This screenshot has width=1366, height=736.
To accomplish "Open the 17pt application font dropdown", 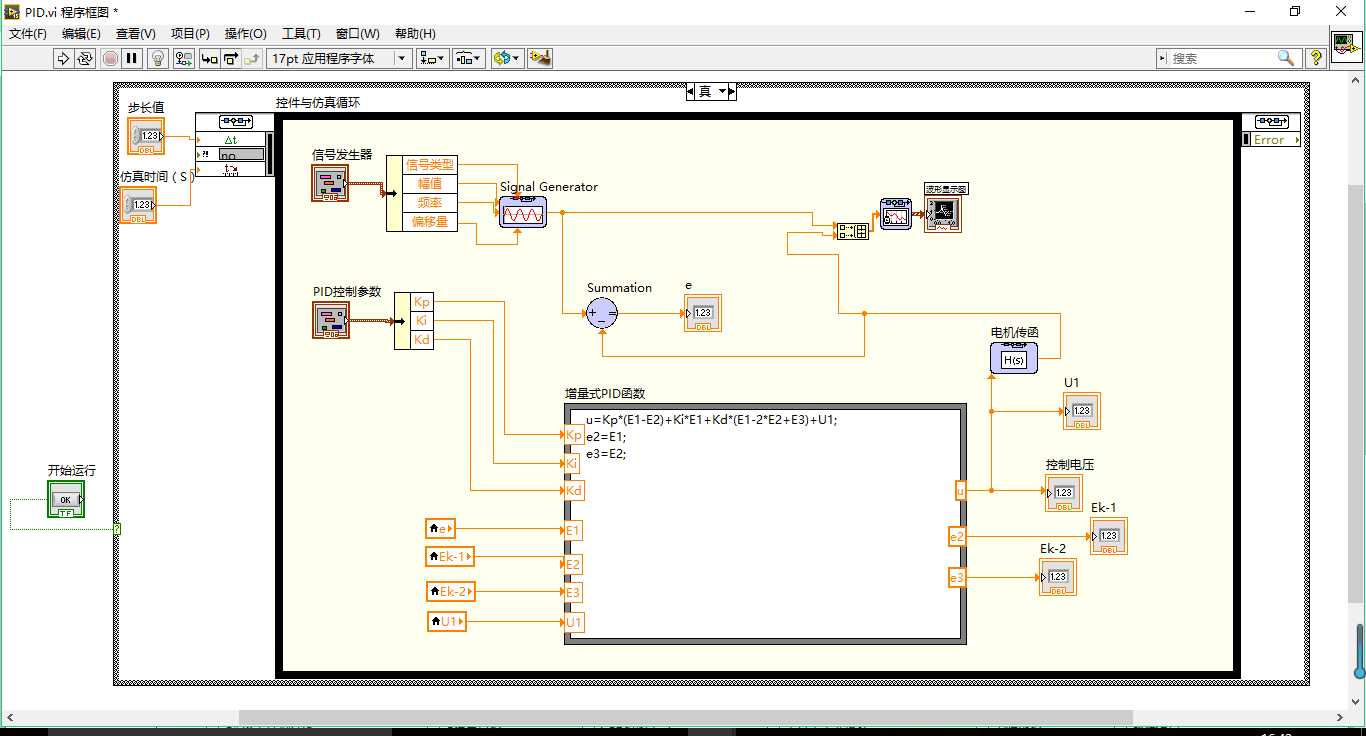I will click(339, 58).
